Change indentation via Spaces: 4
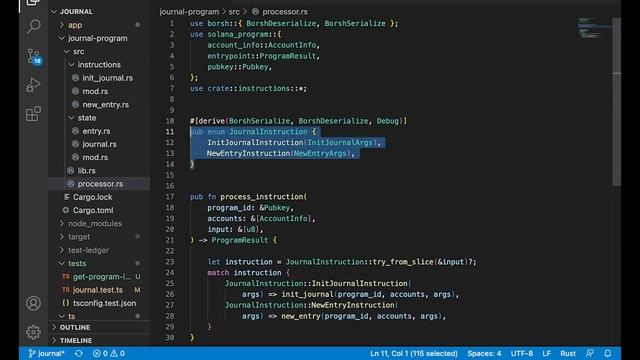Screen dimensions: 640x360 pyautogui.click(x=484, y=353)
